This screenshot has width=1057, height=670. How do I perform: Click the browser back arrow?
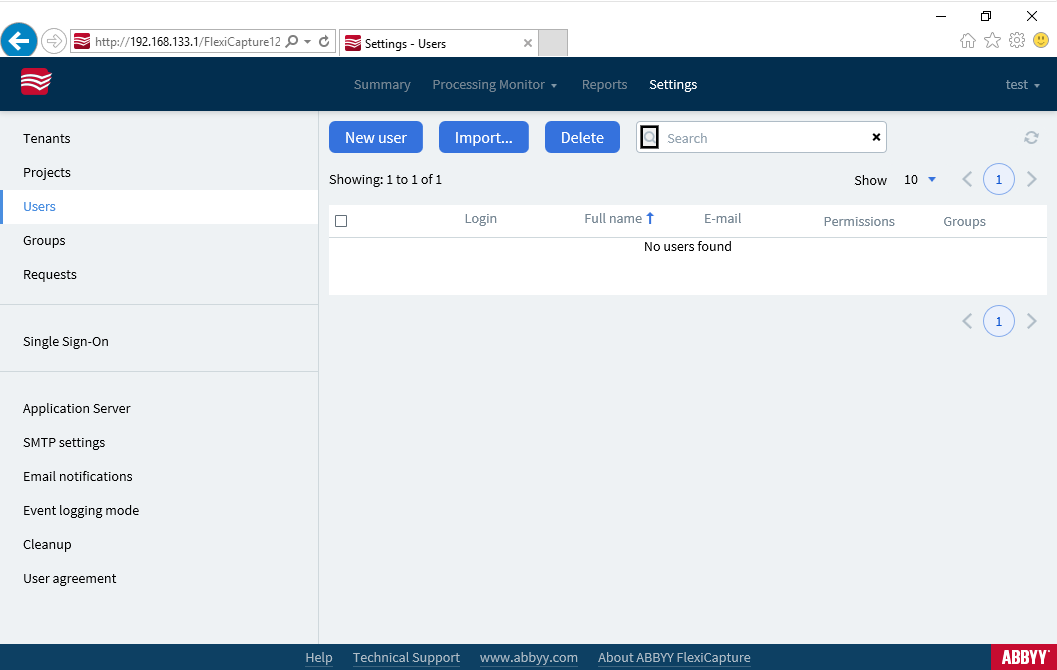pos(19,40)
